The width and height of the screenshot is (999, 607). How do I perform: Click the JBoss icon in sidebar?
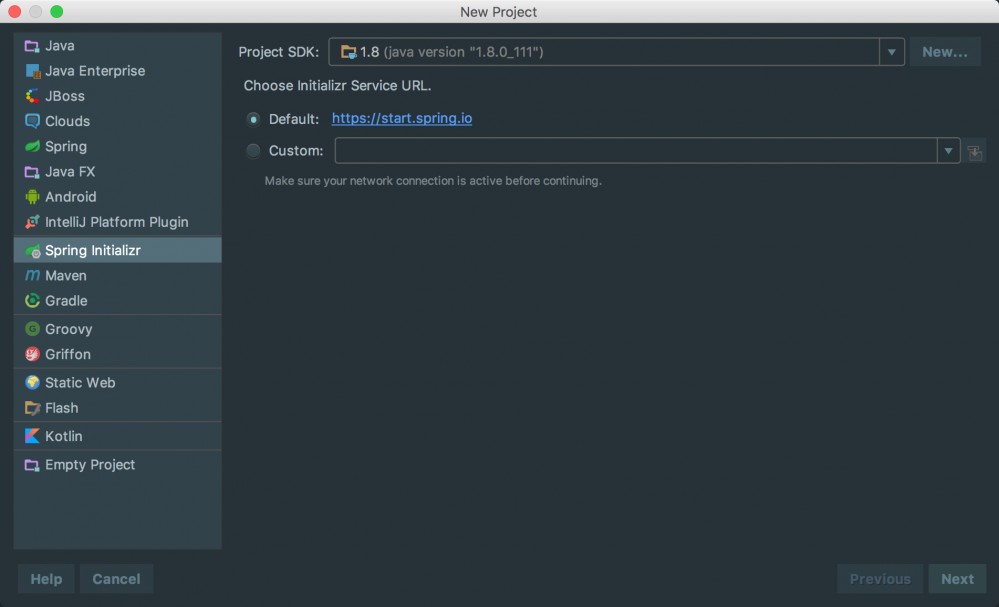pos(32,96)
